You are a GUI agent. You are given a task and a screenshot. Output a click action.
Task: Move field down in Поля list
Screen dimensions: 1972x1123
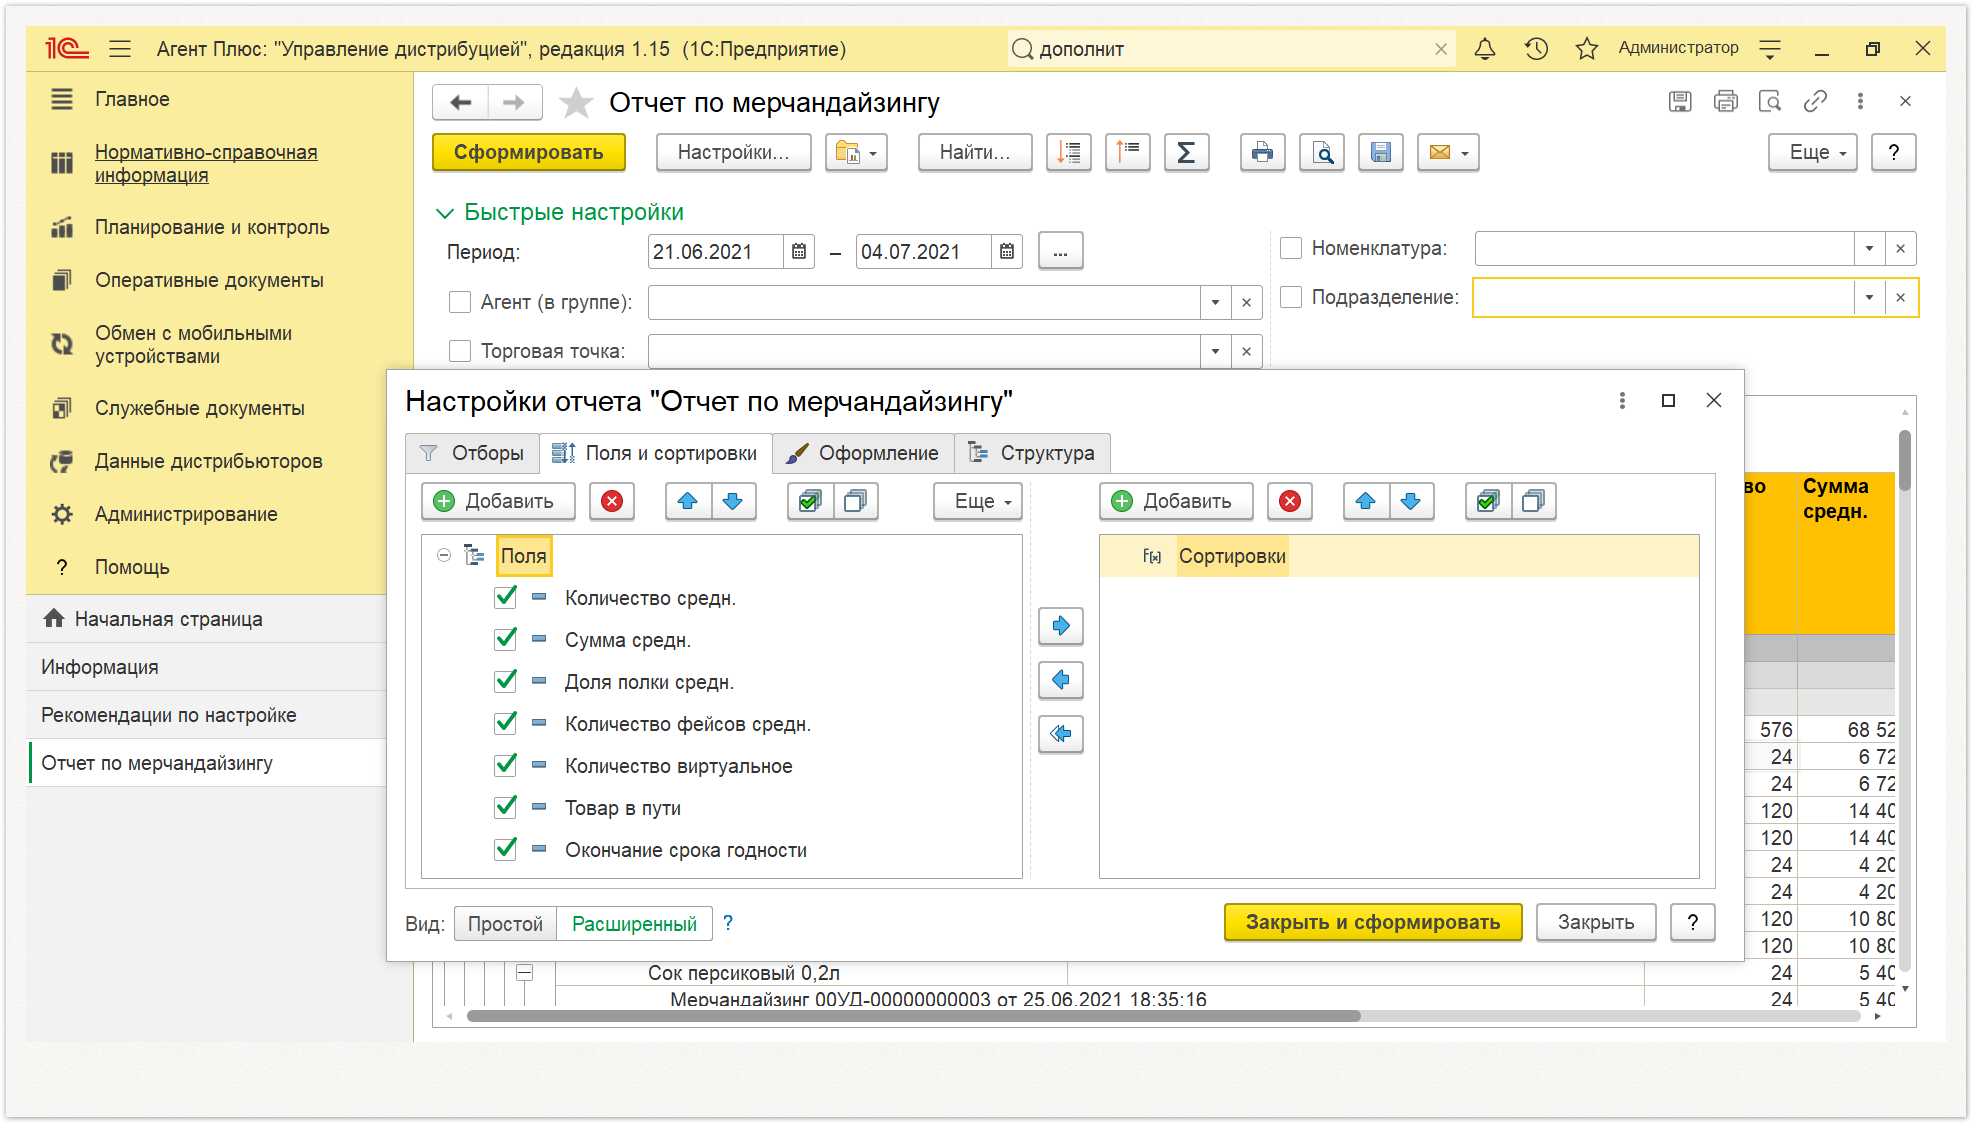click(x=733, y=501)
